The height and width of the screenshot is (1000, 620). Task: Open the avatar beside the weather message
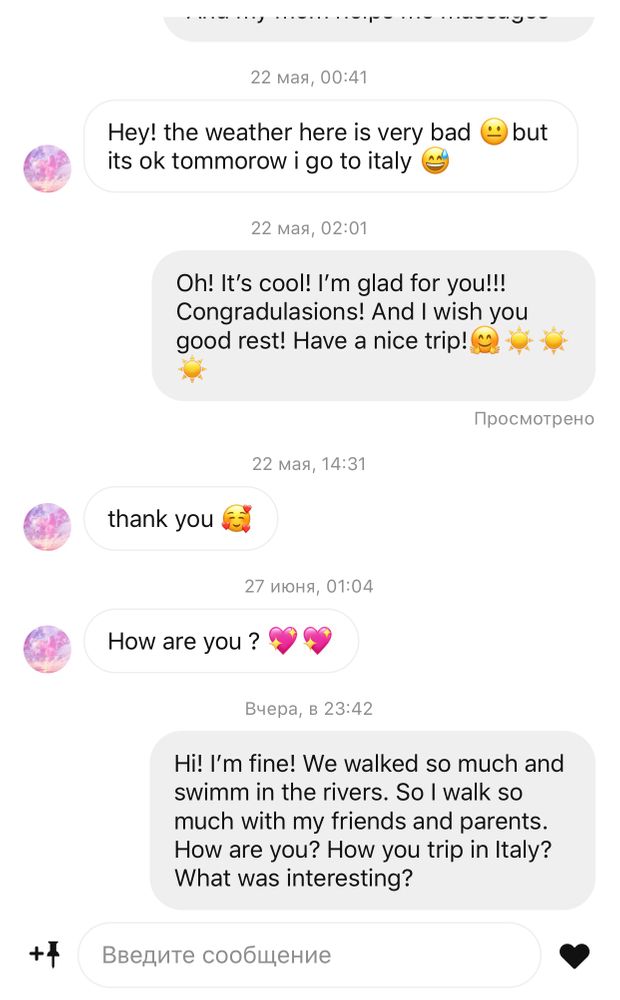pyautogui.click(x=47, y=168)
